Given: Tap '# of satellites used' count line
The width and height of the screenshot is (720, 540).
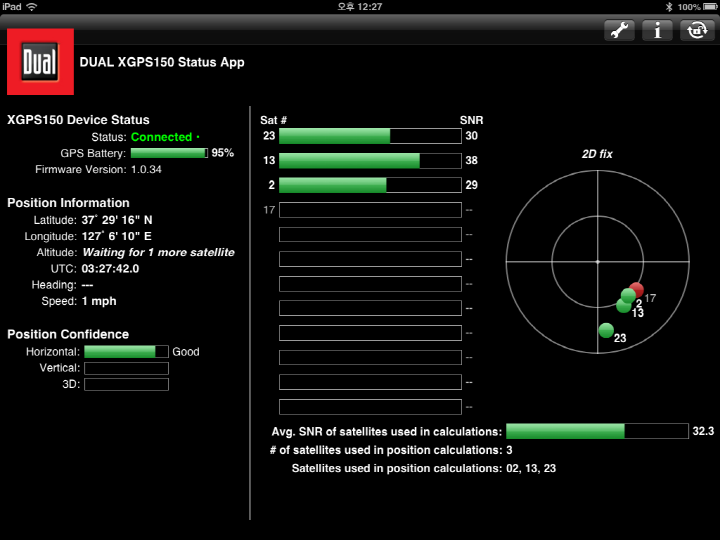Looking at the screenshot, I should (391, 450).
